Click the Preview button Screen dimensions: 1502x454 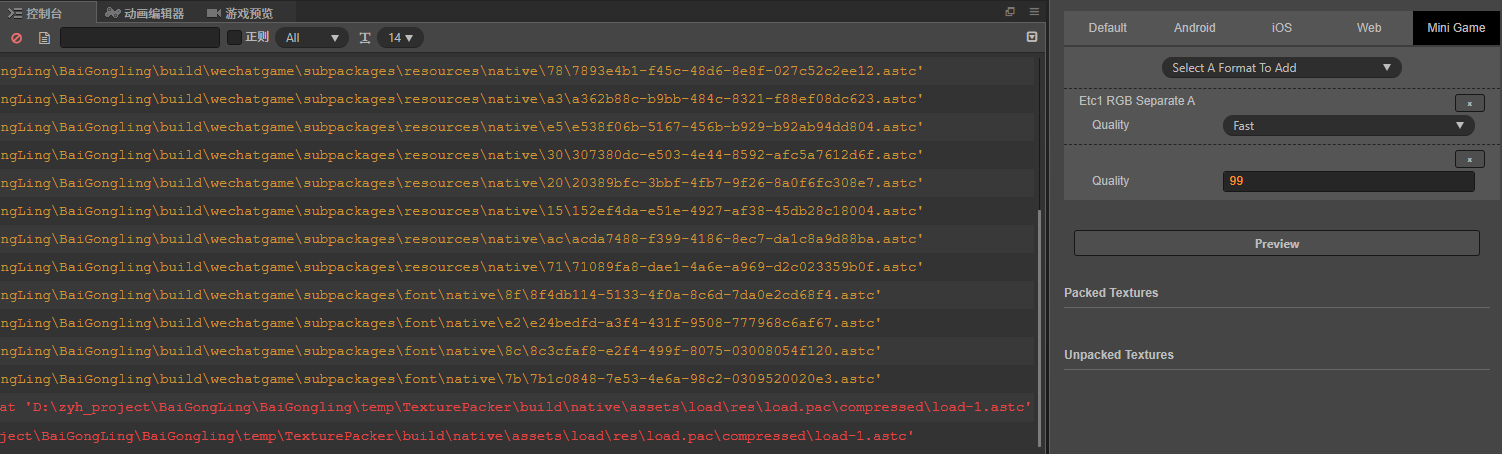click(1276, 244)
